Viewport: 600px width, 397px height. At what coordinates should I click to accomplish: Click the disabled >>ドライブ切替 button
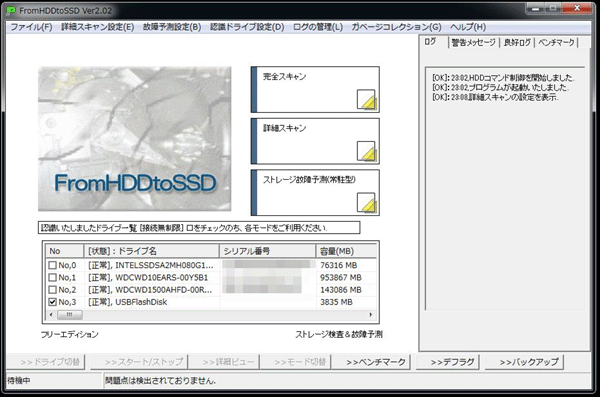click(x=46, y=362)
